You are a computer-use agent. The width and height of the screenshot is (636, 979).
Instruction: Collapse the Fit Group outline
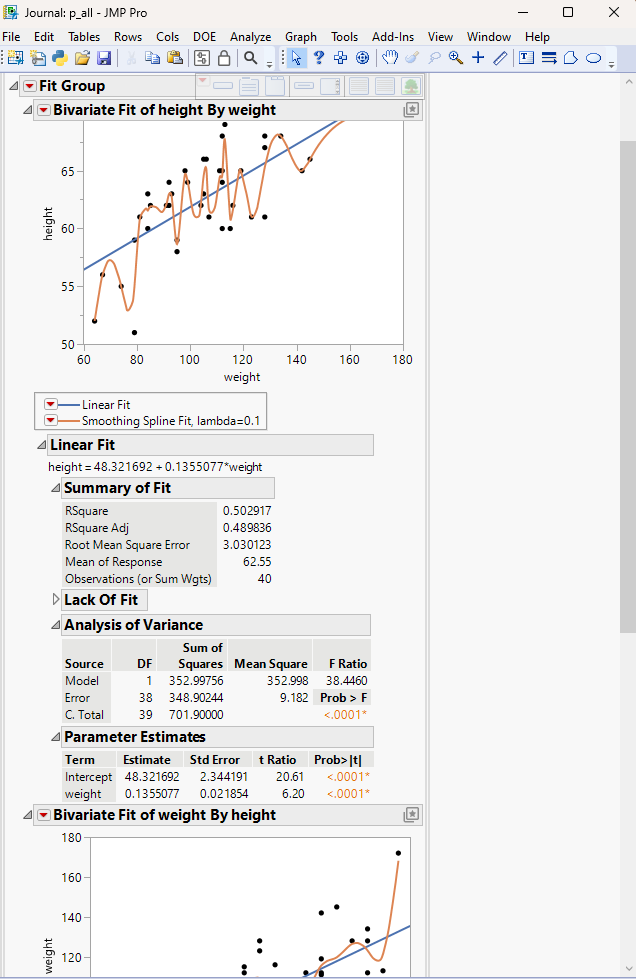pos(14,86)
